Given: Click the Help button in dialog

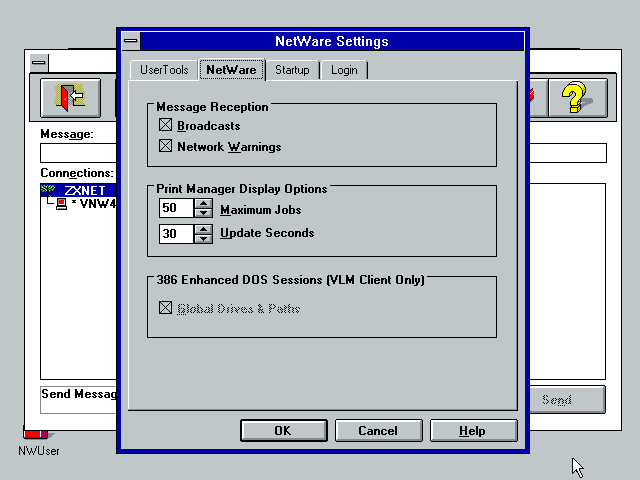Looking at the screenshot, I should [473, 431].
